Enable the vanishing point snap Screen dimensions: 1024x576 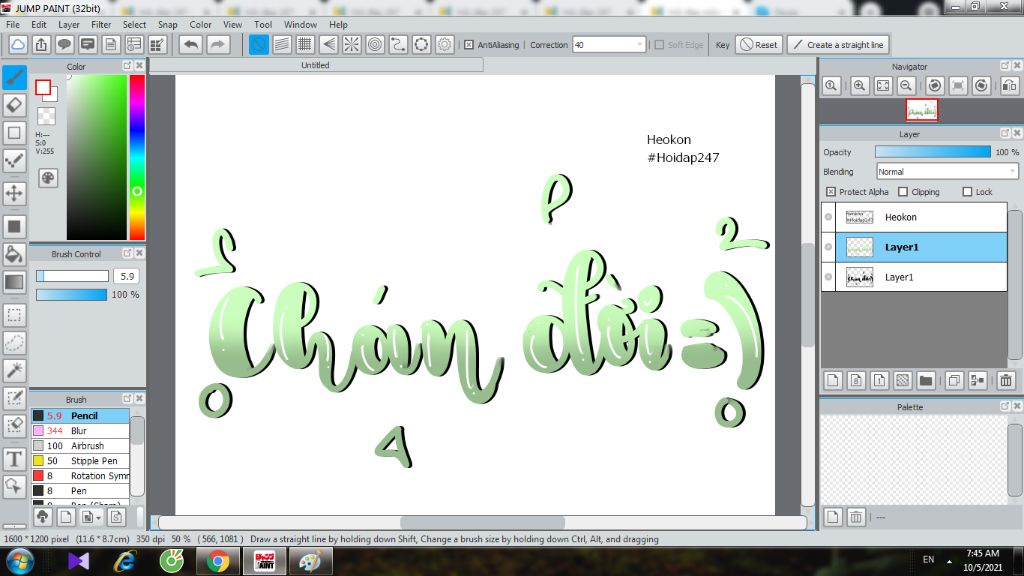(328, 44)
